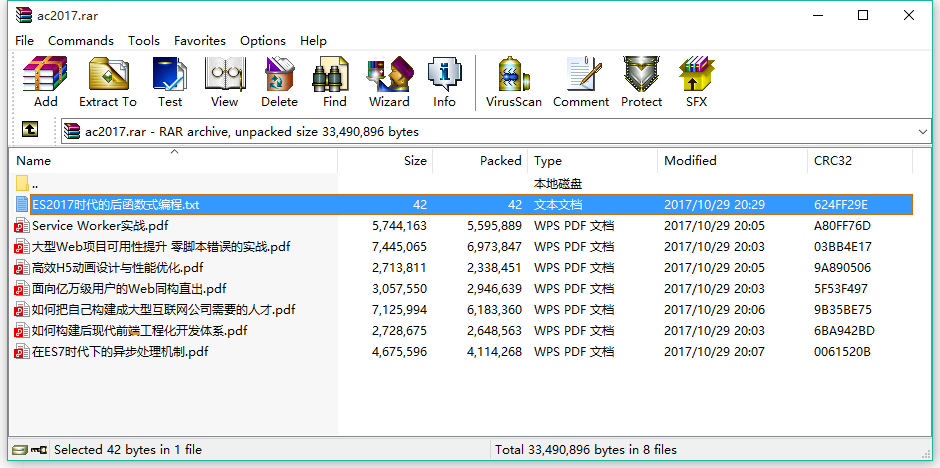Click modified date 2017/10/29 20:07

tap(714, 352)
